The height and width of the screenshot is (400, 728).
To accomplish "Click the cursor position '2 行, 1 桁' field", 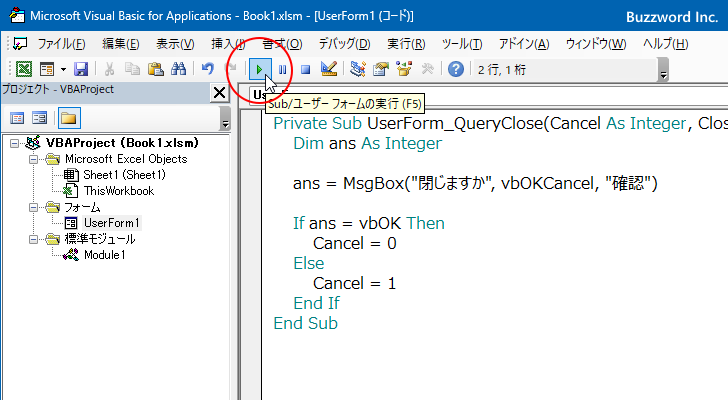I will click(565, 70).
